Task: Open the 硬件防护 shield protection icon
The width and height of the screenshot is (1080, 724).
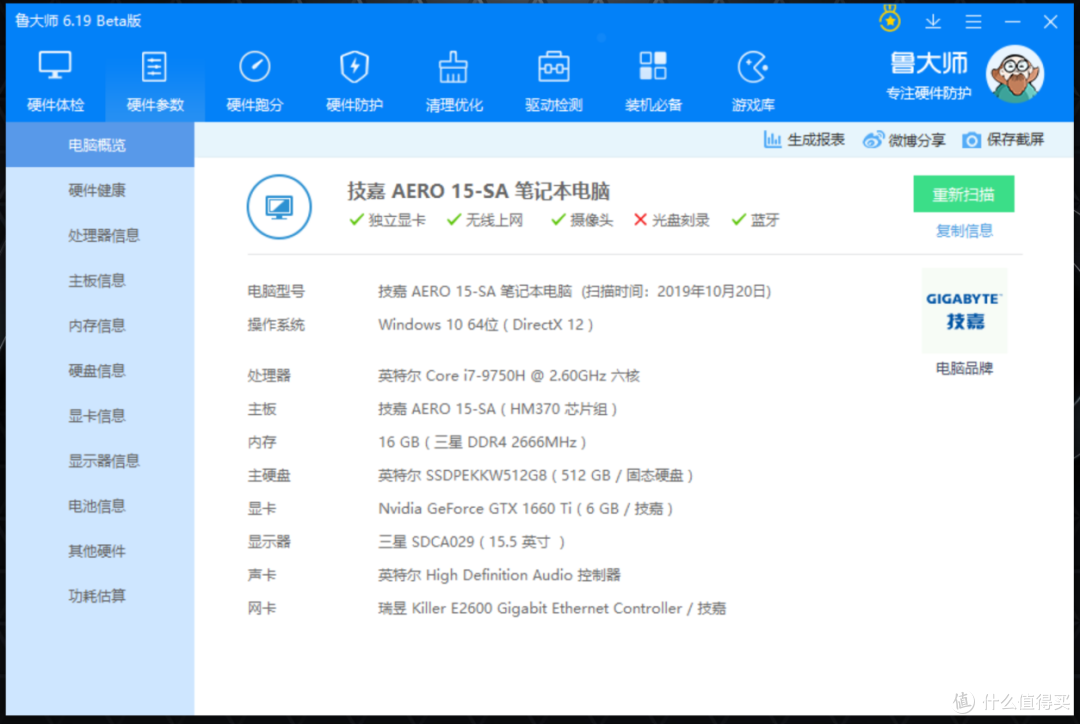Action: click(354, 68)
